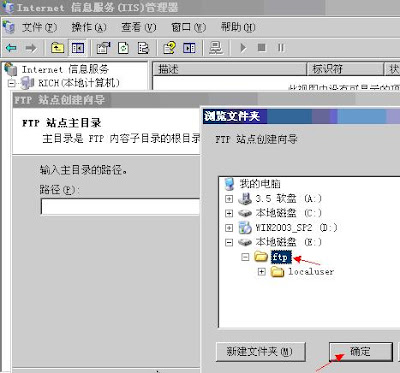
Task: Open the 窗口(W) menu
Action: (188, 27)
